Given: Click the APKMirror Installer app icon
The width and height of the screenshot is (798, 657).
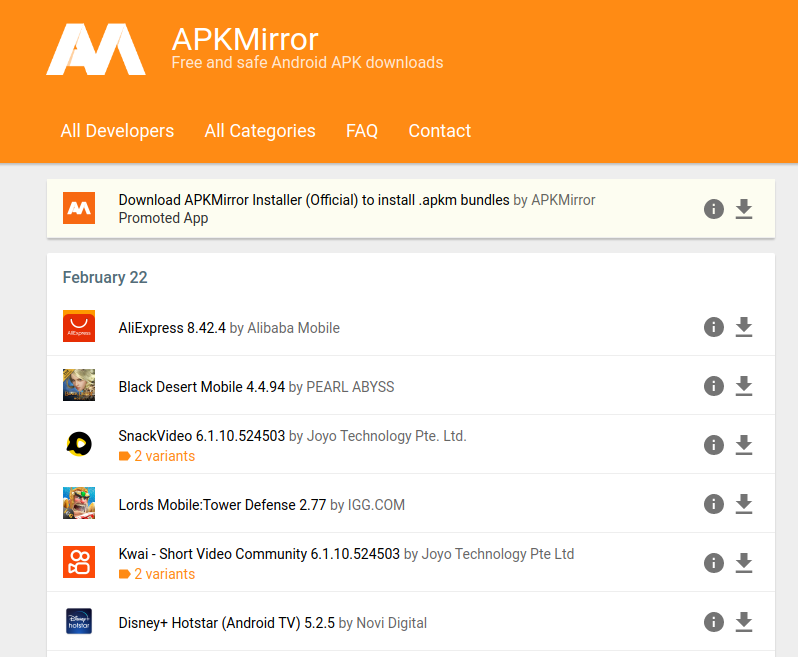Looking at the screenshot, I should (79, 208).
